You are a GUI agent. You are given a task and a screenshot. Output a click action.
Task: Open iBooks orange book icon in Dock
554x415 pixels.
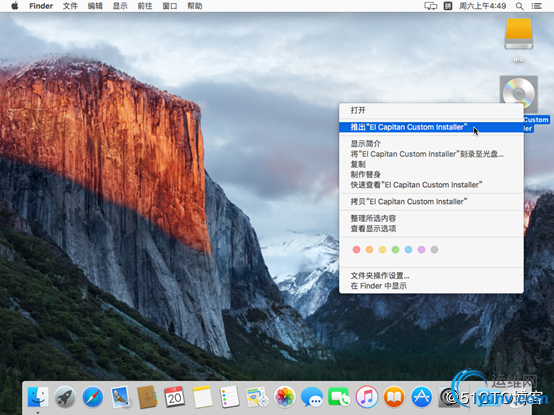pos(394,397)
